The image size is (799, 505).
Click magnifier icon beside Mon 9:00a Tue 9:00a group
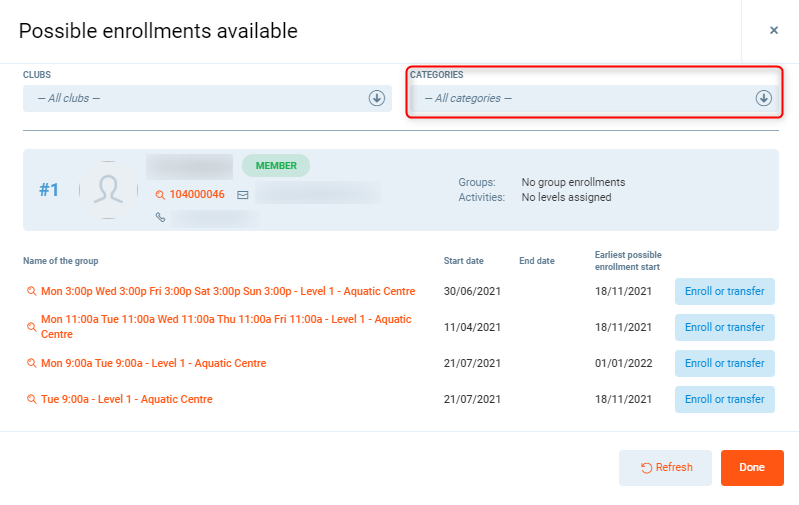[32, 364]
